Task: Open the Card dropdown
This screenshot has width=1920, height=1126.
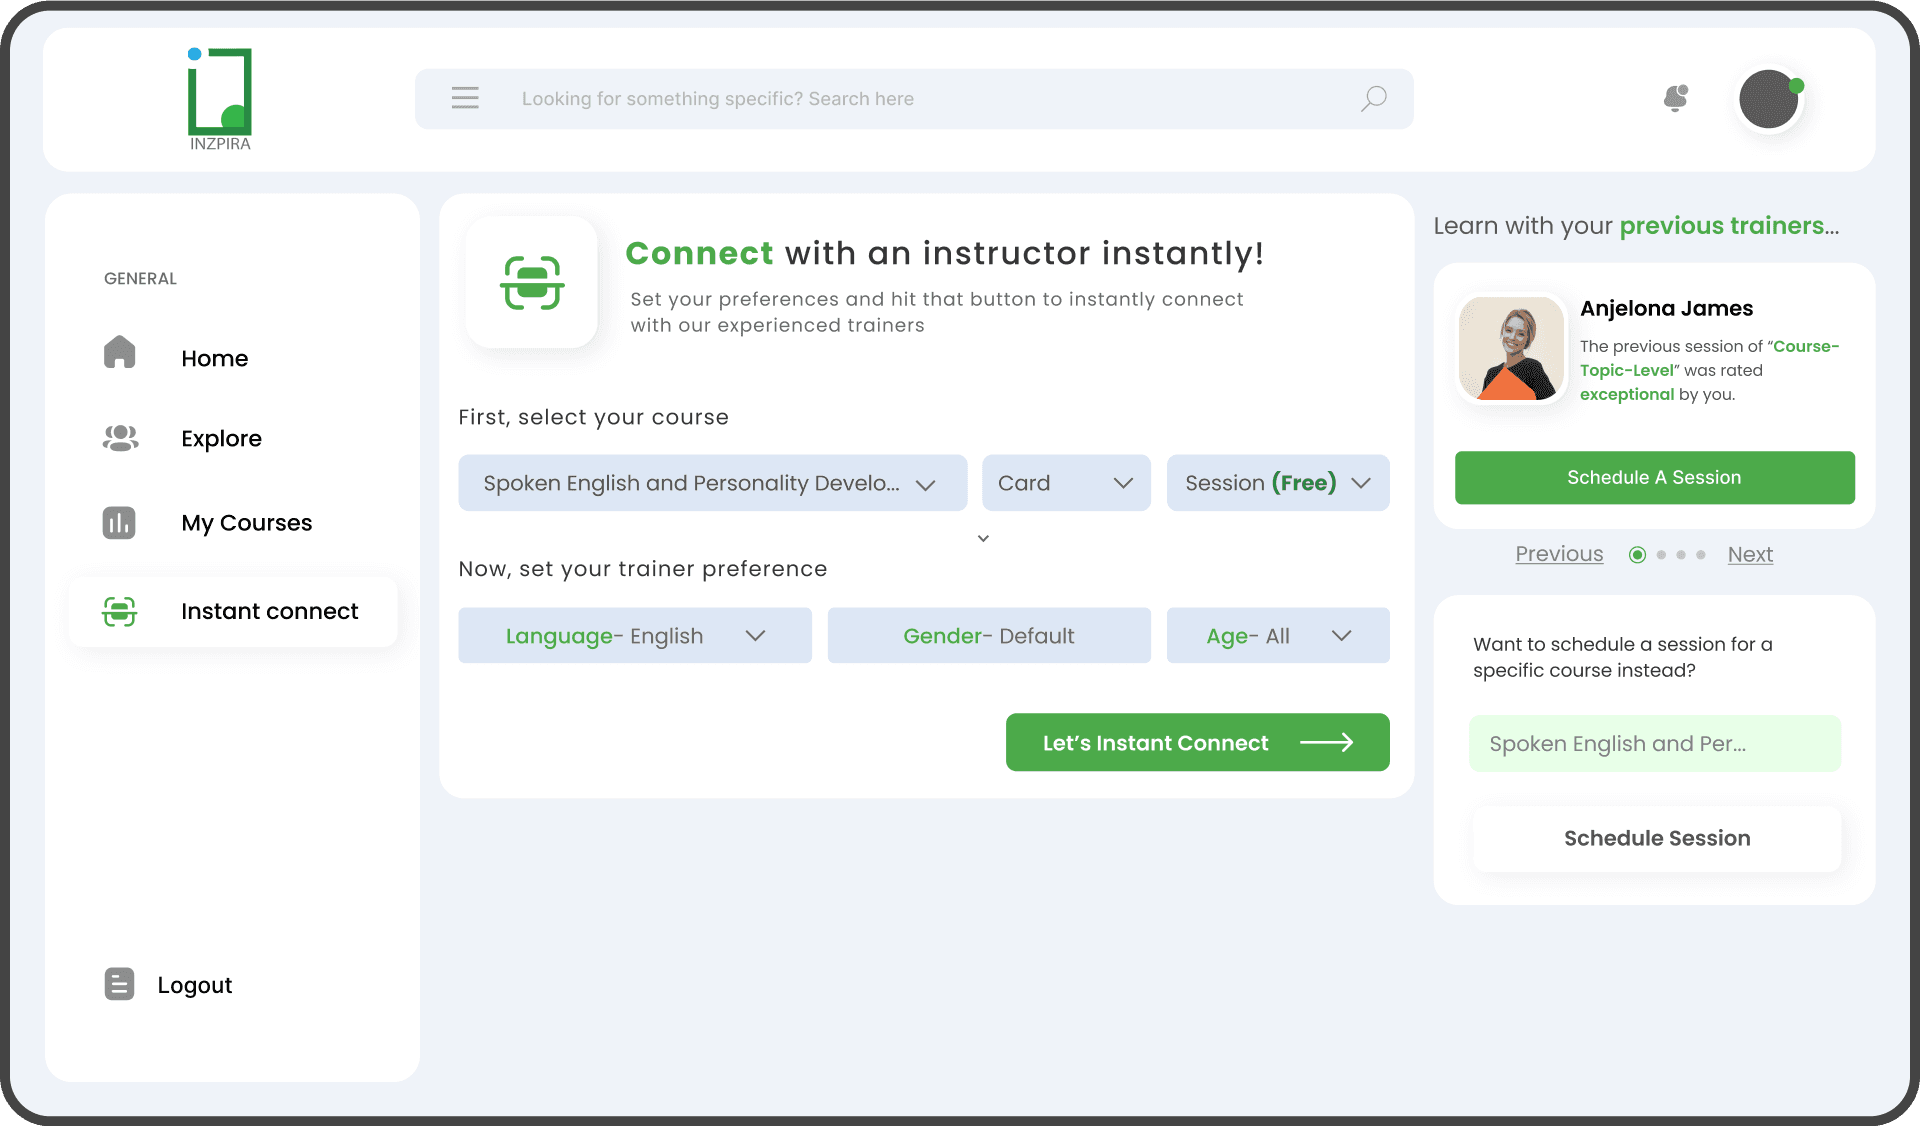Action: click(1066, 483)
